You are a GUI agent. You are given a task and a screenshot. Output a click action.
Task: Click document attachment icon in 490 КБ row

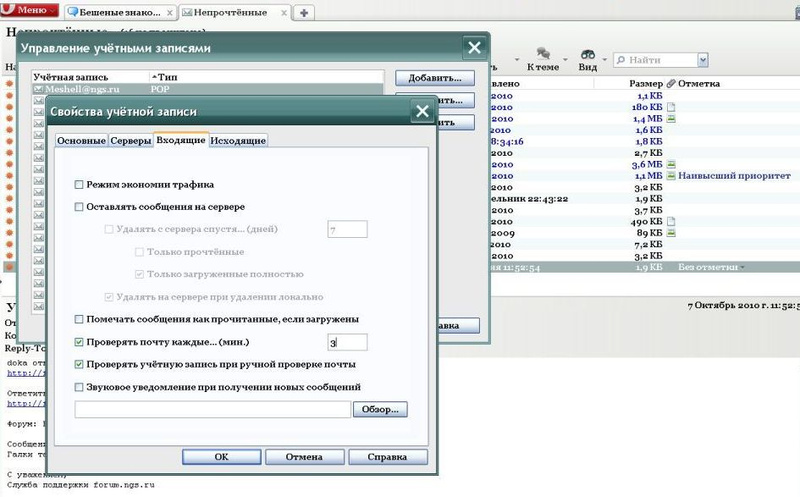coord(671,221)
